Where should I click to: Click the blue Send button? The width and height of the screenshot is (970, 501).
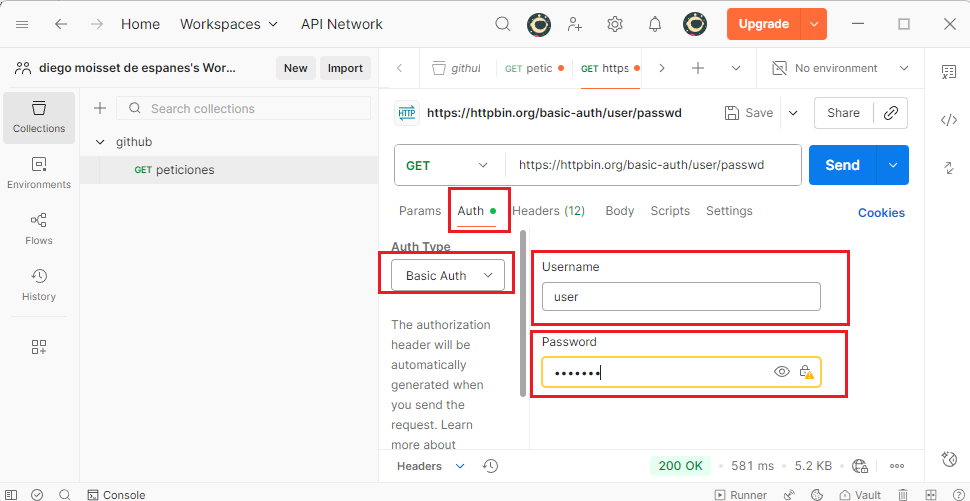842,165
